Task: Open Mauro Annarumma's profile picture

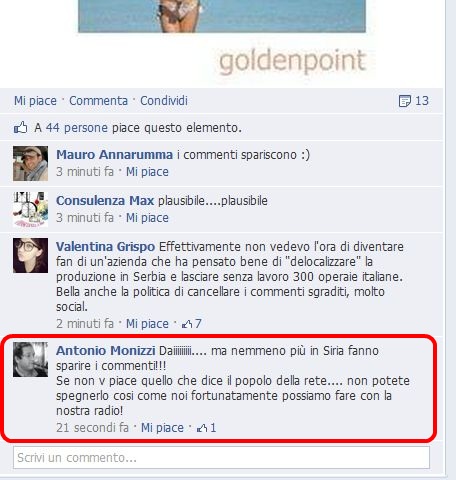Action: 30,163
